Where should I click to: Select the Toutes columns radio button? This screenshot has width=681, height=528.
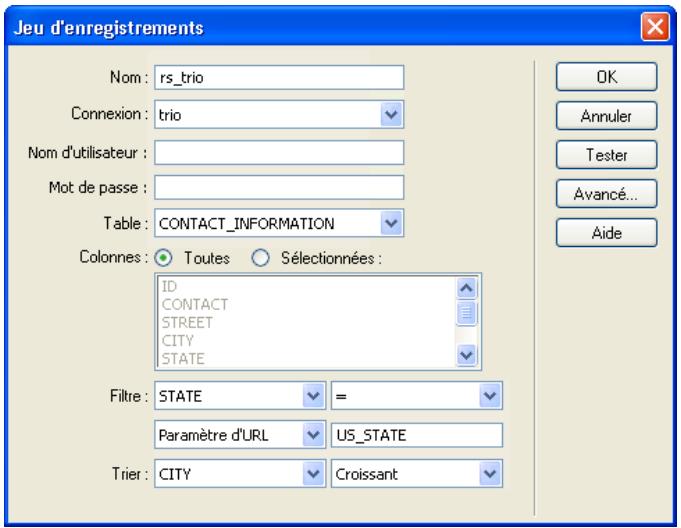pos(164,258)
